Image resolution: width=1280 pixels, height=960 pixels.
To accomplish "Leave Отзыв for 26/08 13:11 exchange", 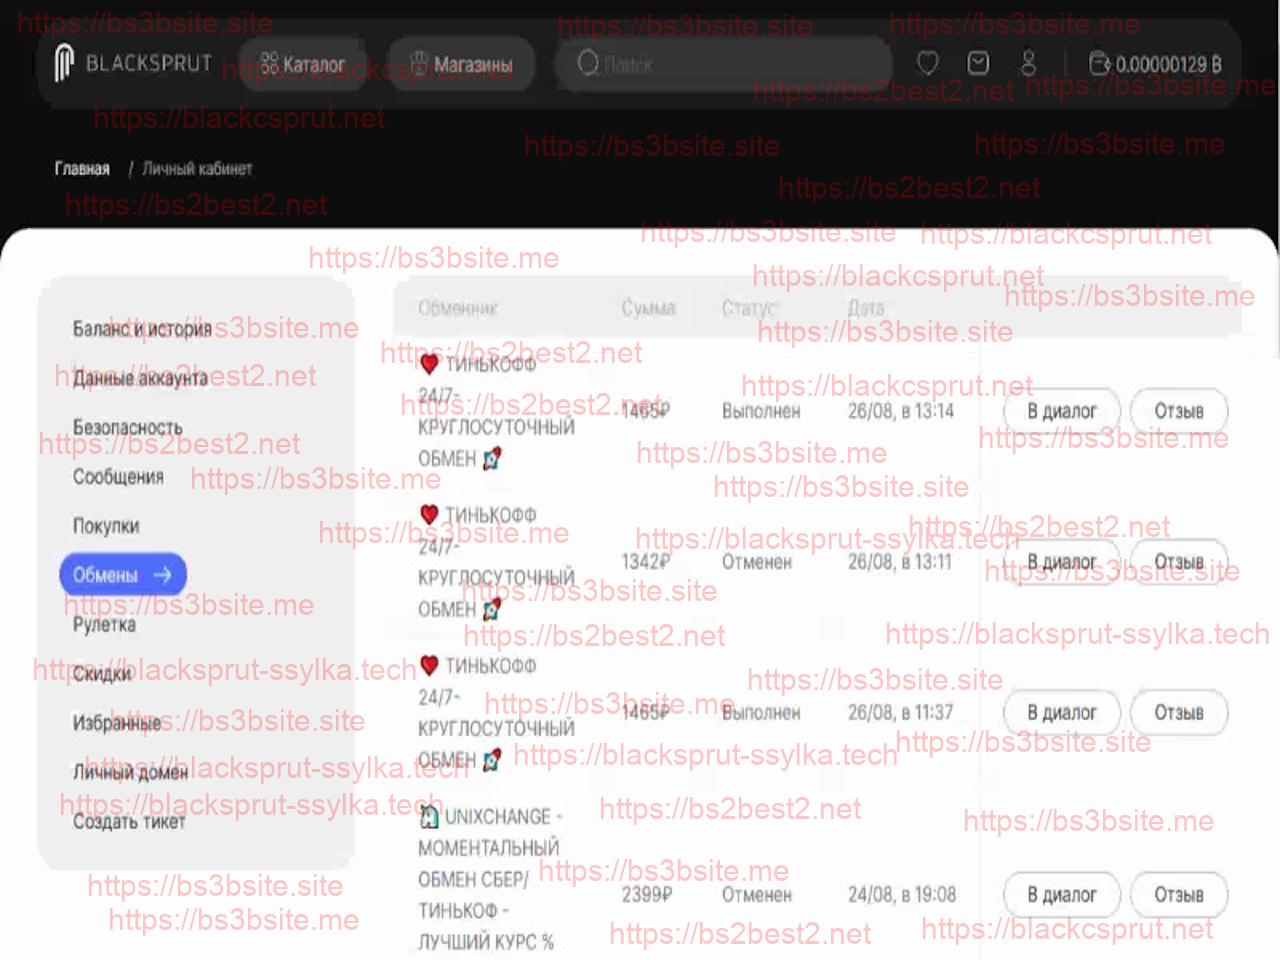I will tap(1179, 562).
